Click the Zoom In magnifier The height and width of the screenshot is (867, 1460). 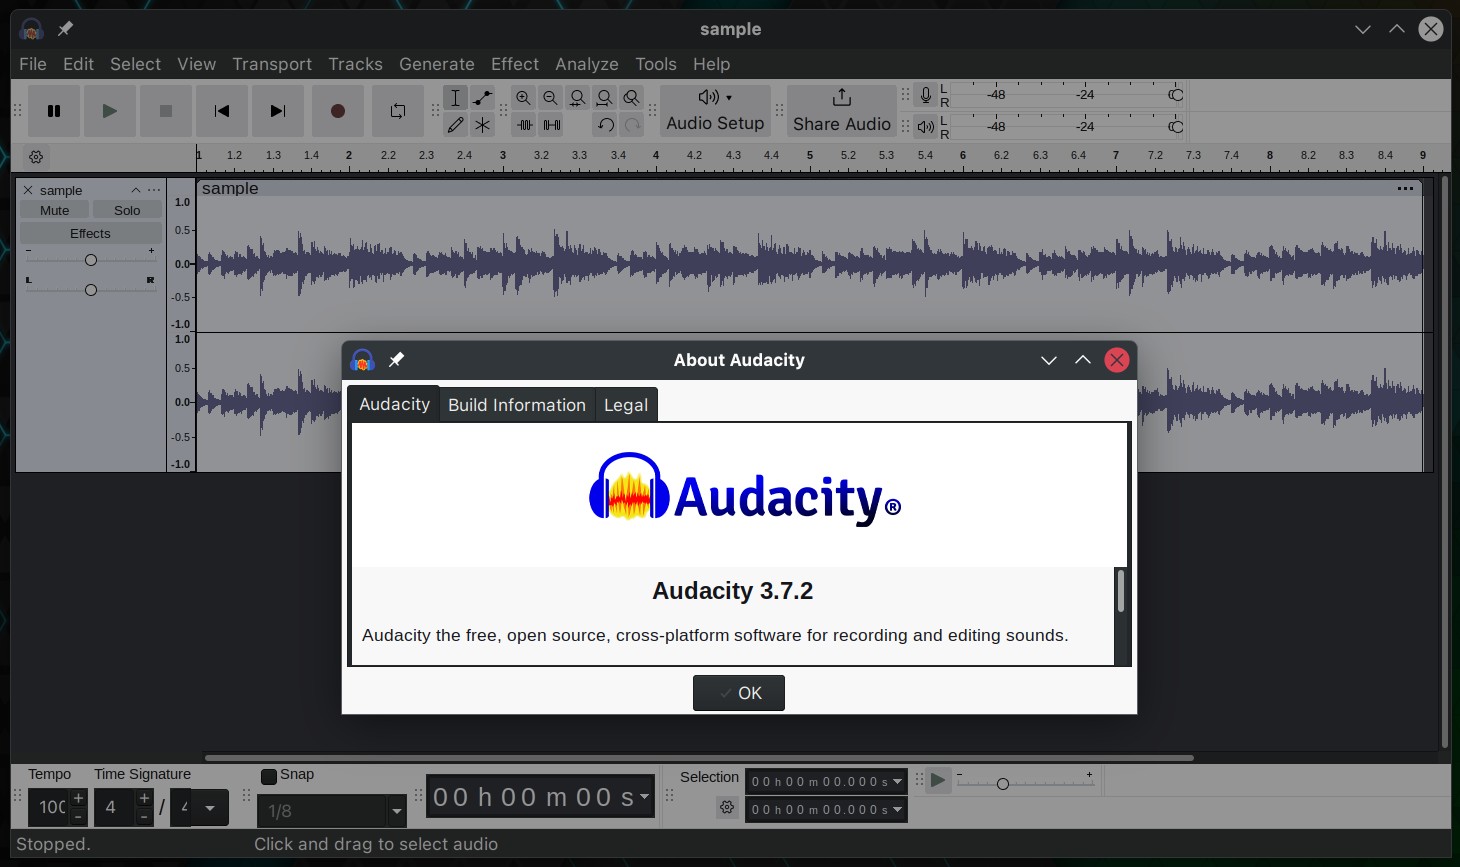(x=524, y=98)
